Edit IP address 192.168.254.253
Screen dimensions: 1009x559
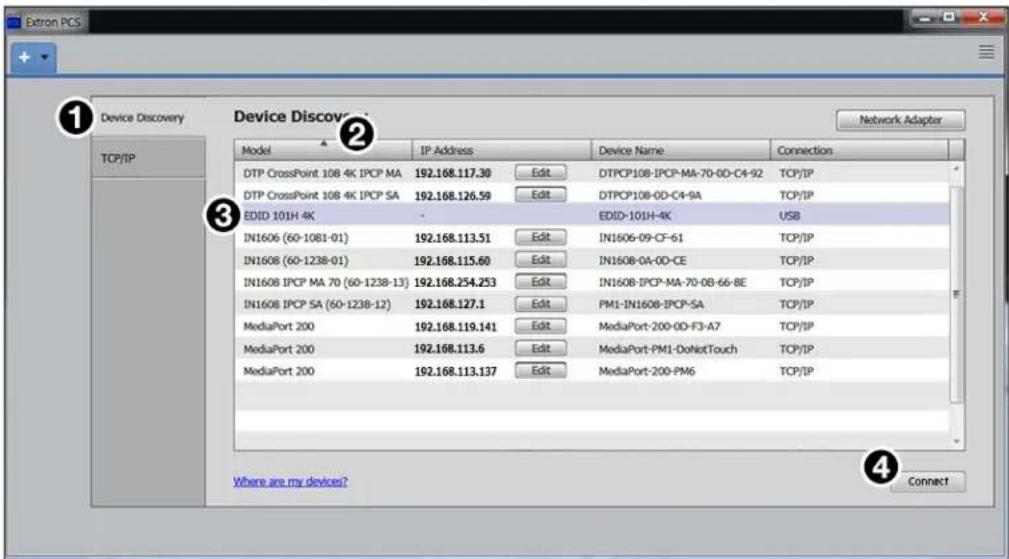tap(541, 282)
